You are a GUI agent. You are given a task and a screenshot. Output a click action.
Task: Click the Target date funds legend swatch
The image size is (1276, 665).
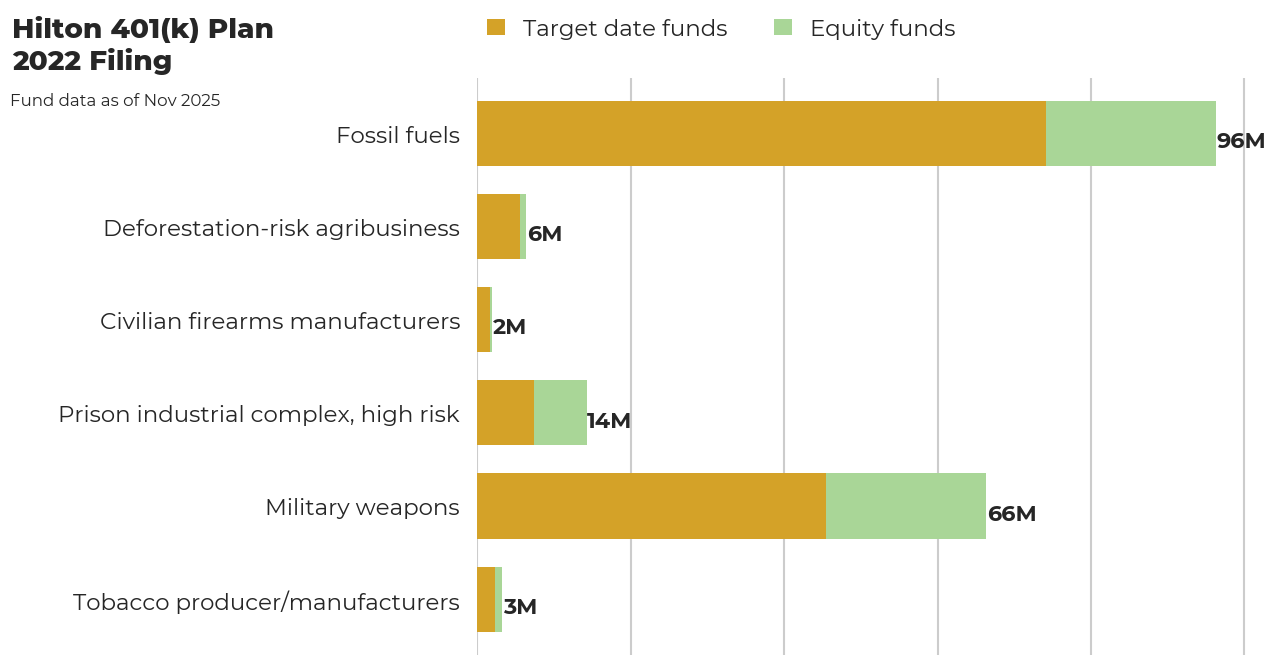(x=497, y=28)
